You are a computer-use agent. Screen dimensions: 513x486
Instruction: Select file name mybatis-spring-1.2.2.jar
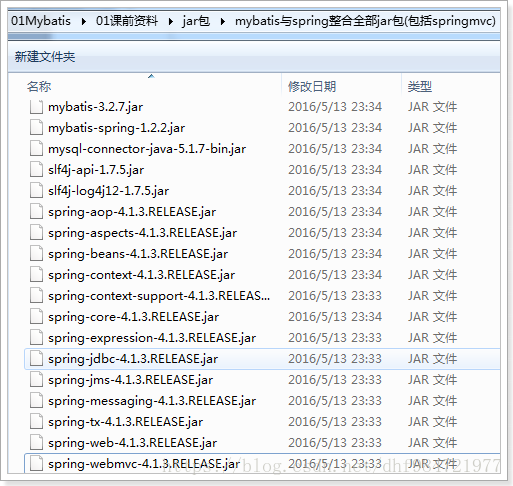pos(116,128)
